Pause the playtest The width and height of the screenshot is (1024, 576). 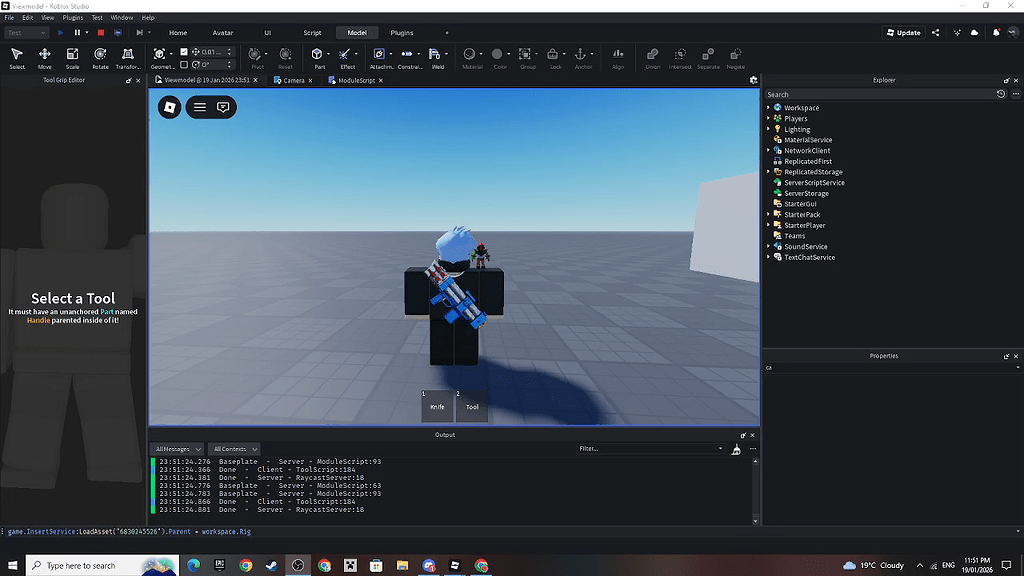[77, 33]
